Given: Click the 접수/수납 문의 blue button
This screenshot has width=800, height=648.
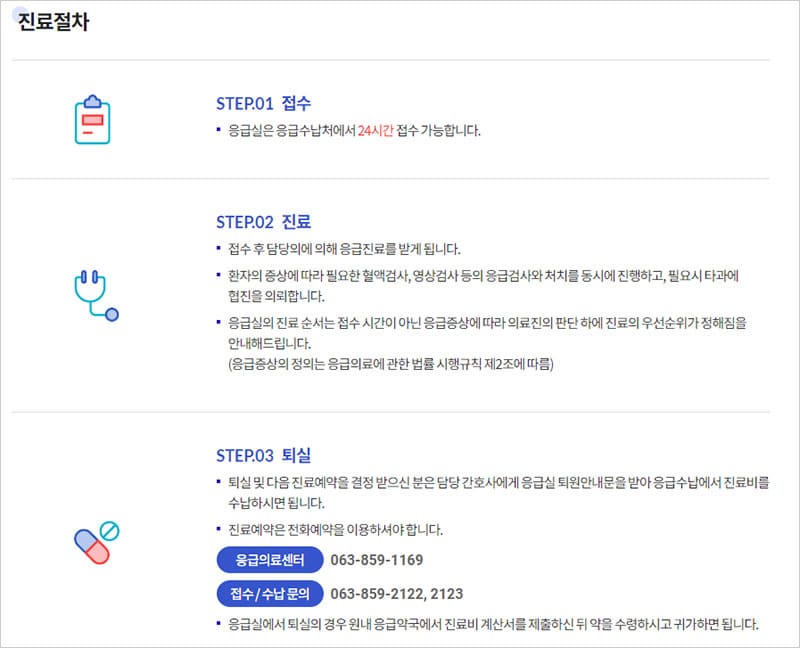Looking at the screenshot, I should coord(270,595).
